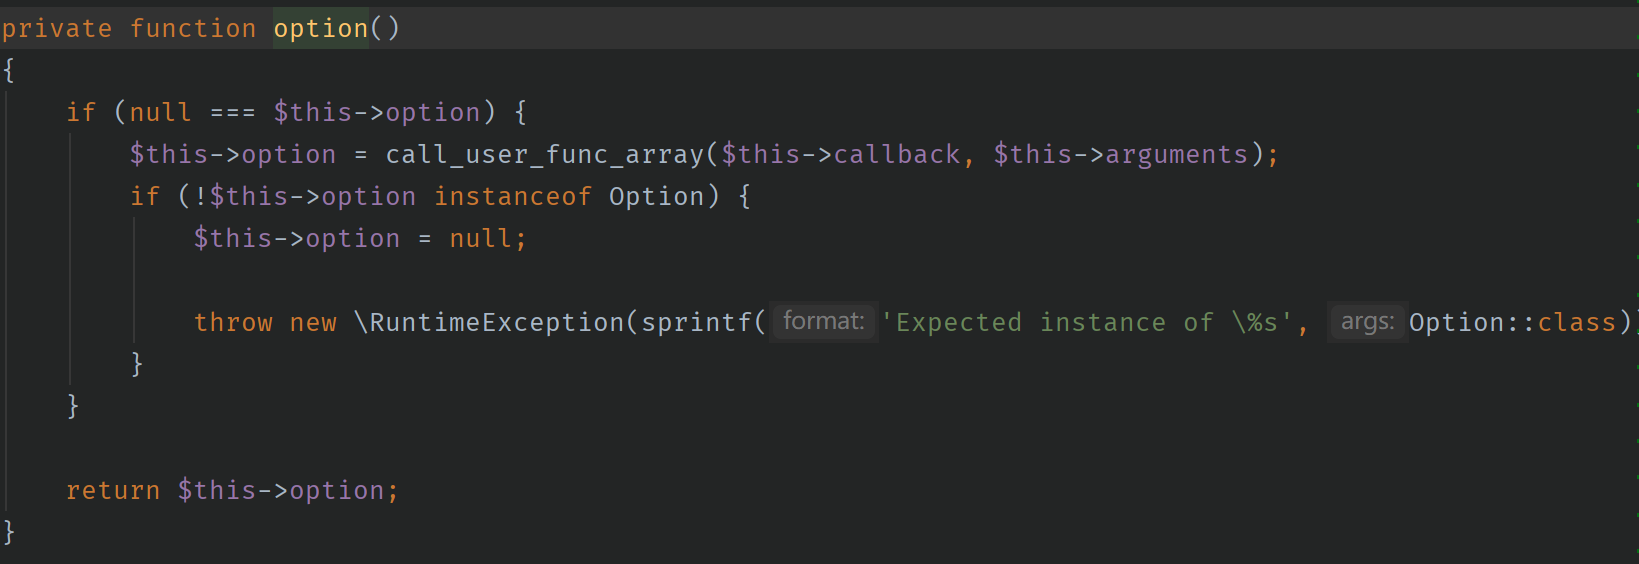Click the private keyword

click(x=57, y=28)
